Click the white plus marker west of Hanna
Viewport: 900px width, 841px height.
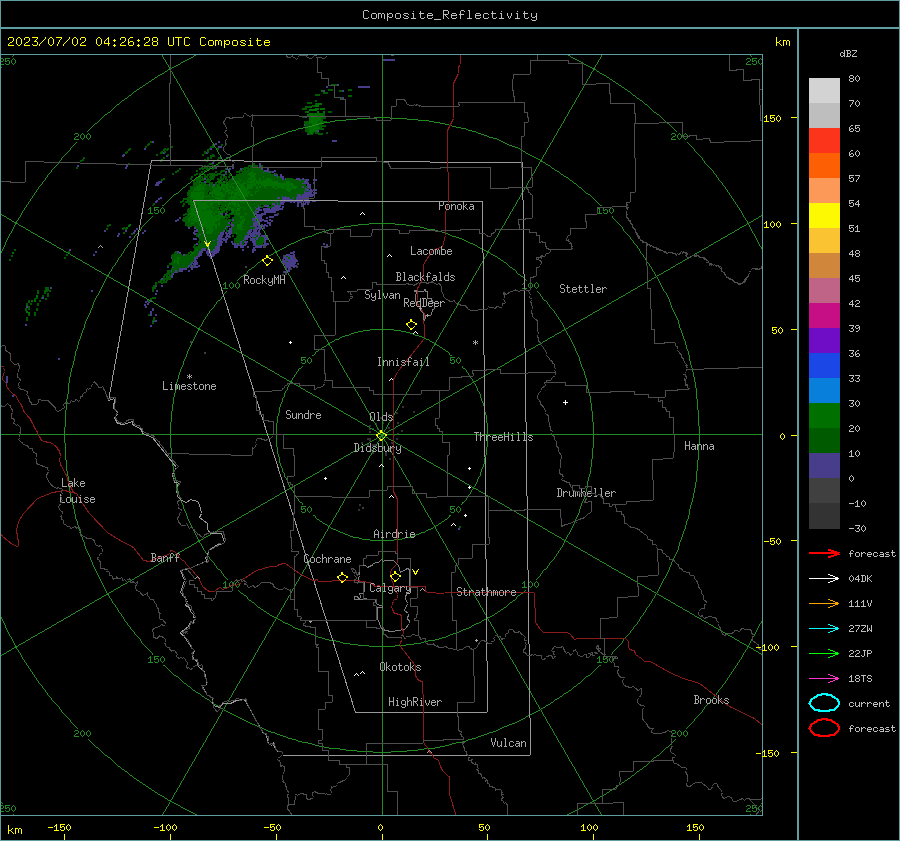click(565, 402)
